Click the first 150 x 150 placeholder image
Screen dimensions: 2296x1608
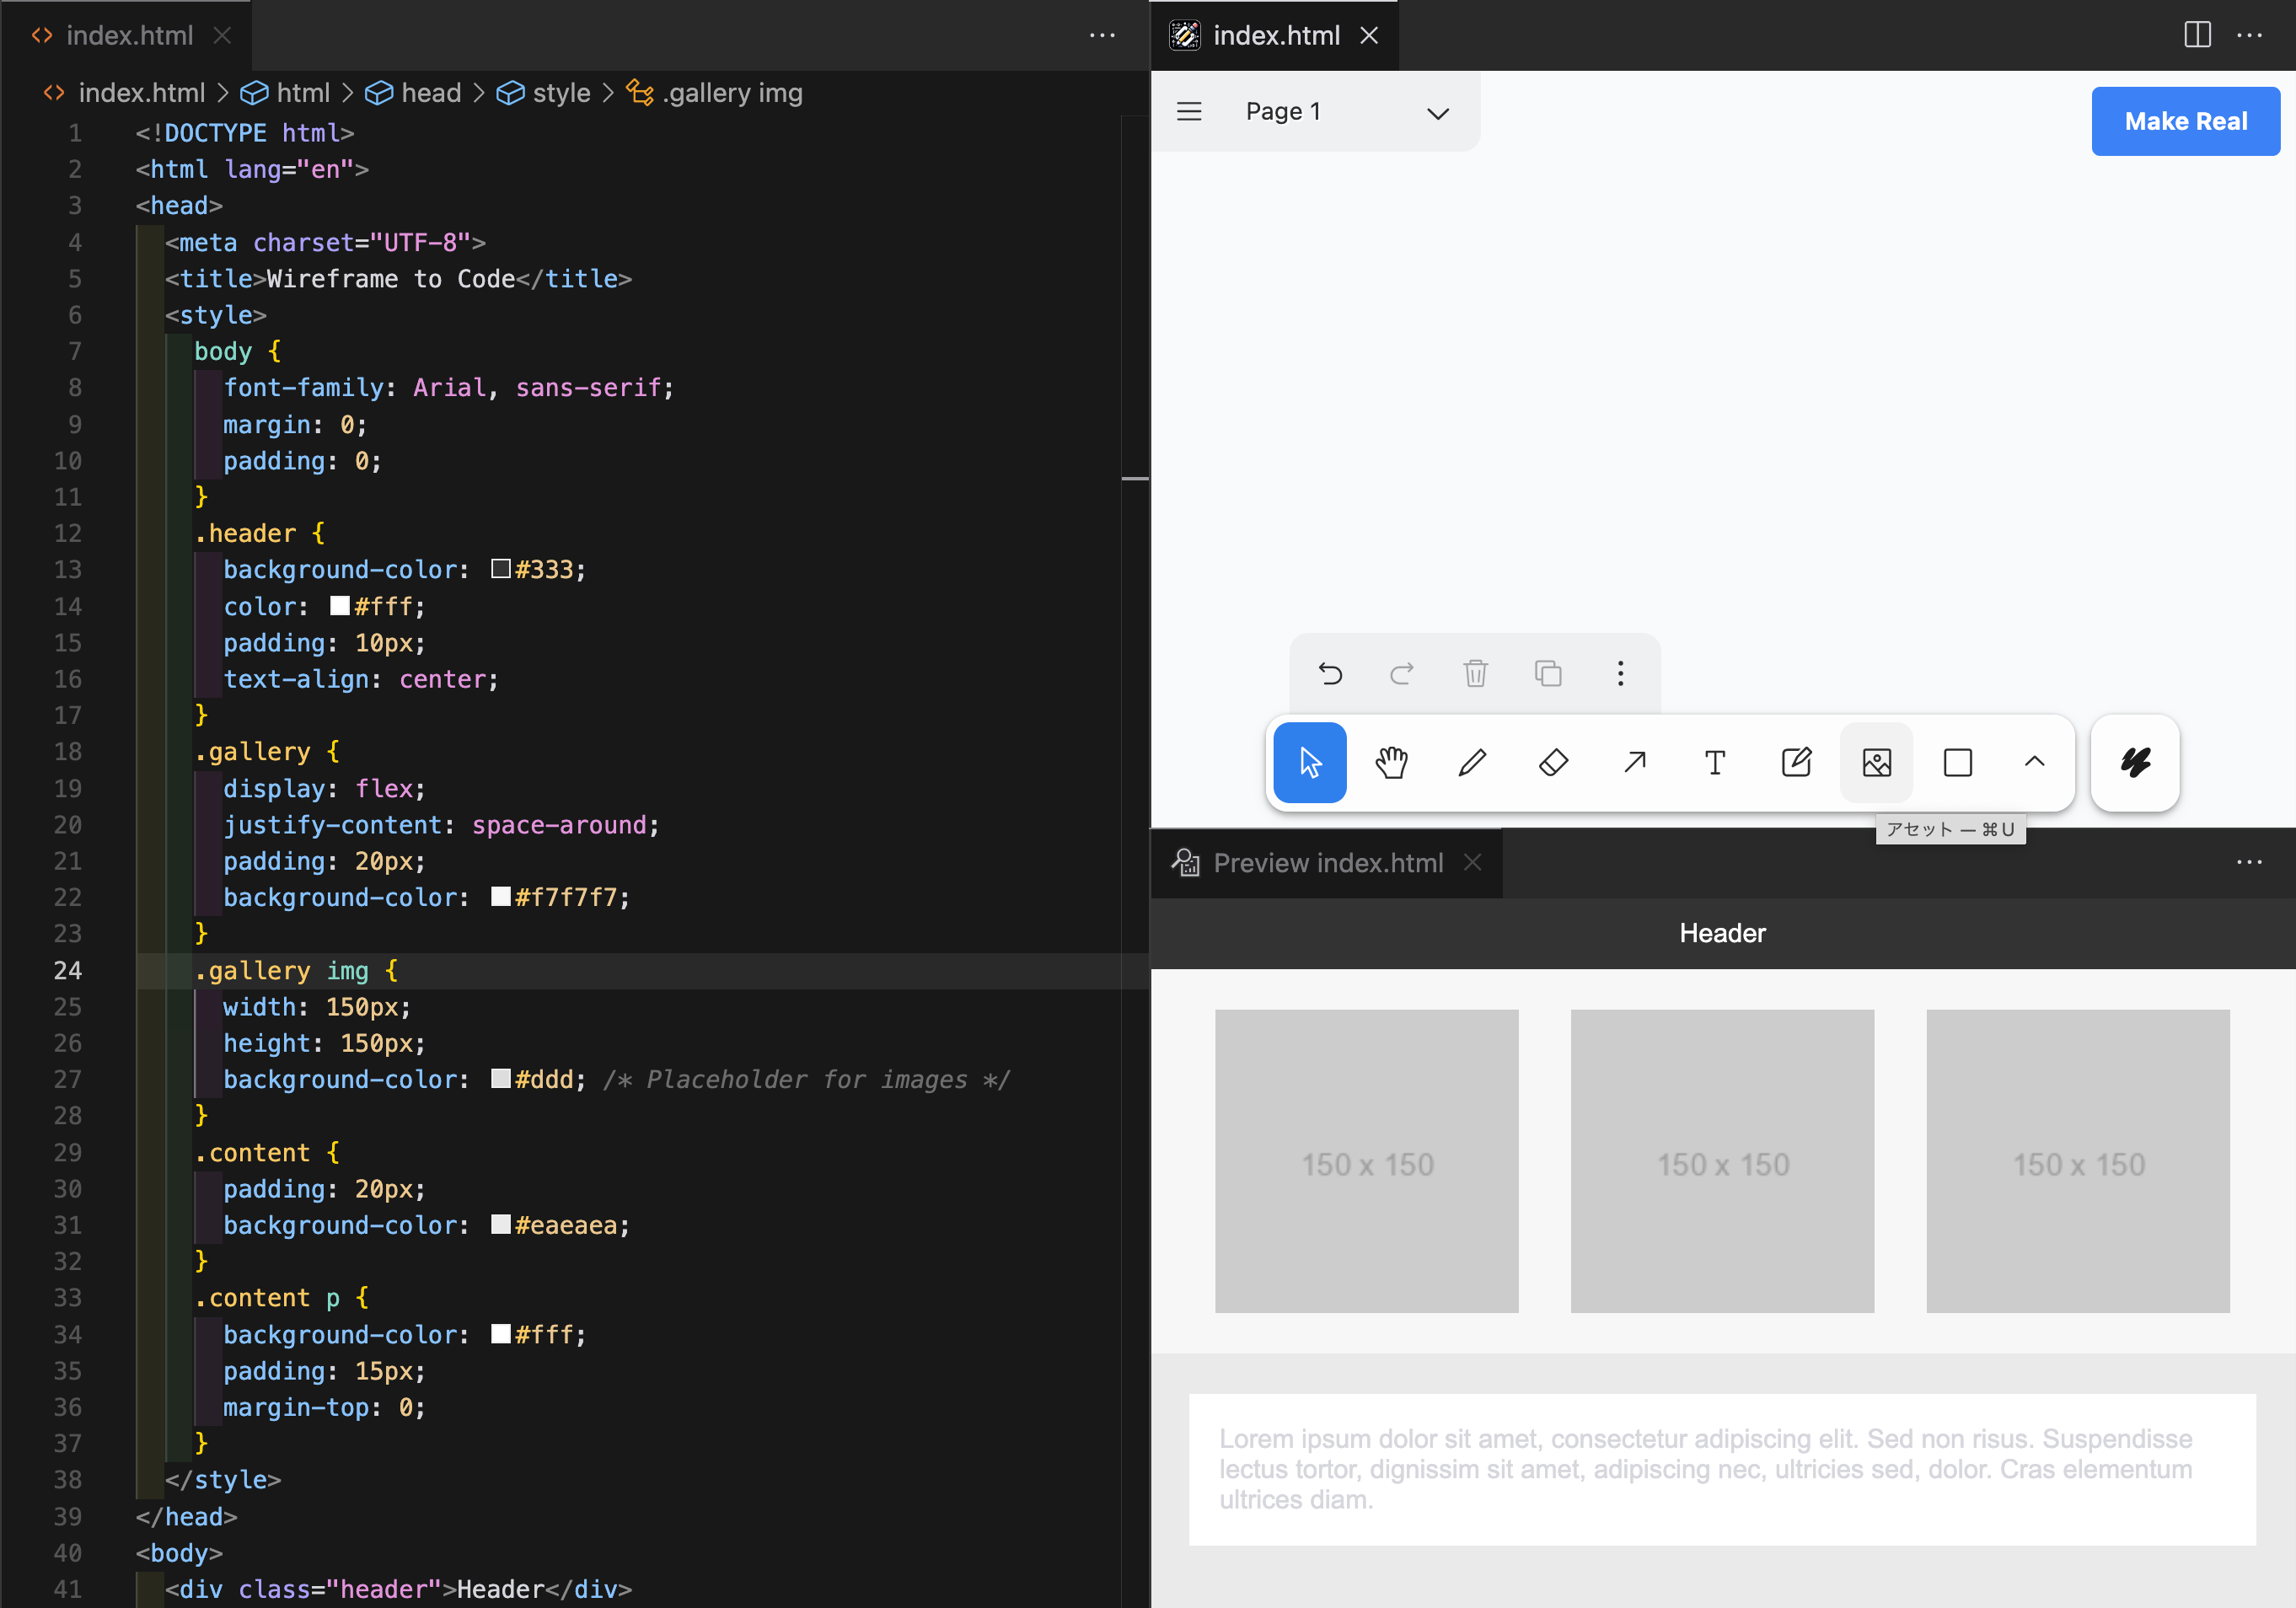1366,1161
